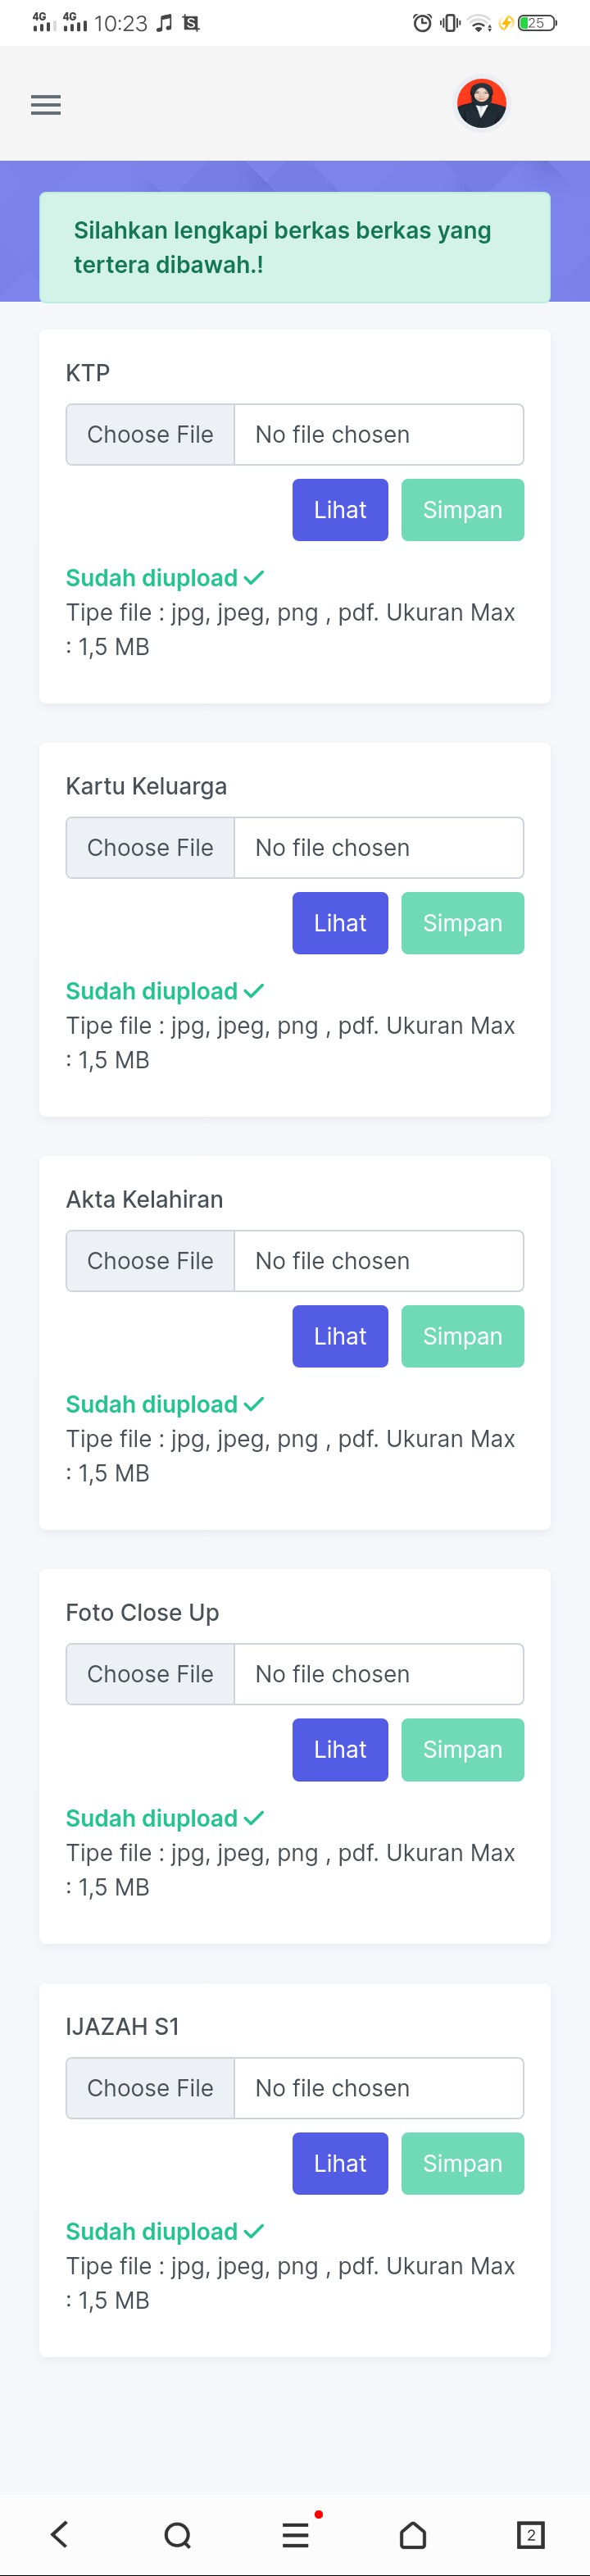View the uploaded Foto Close Up
This screenshot has width=590, height=2576.
tap(340, 1749)
